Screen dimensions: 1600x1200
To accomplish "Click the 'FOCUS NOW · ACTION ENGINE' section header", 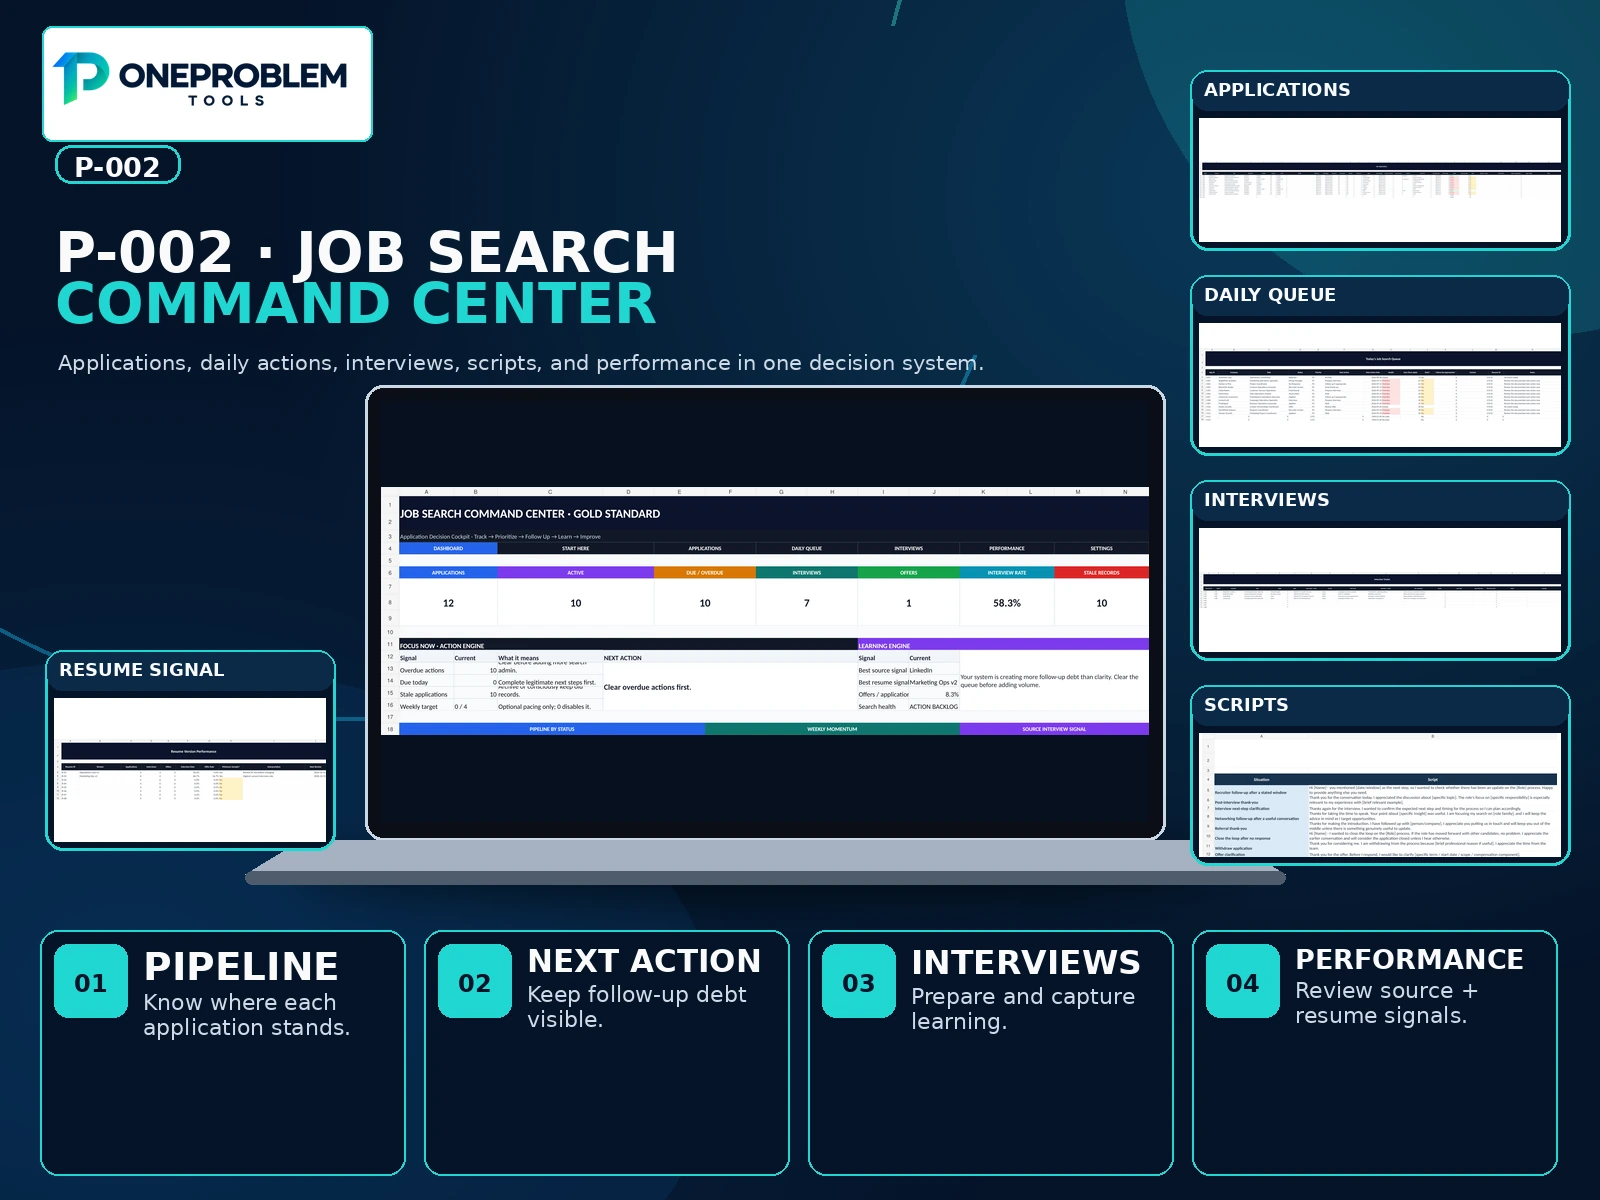I will pyautogui.click(x=628, y=645).
